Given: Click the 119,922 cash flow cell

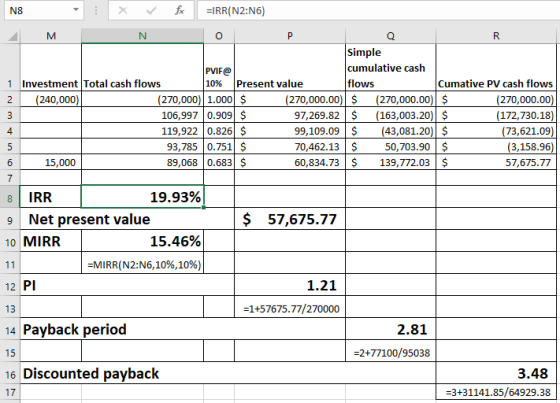Looking at the screenshot, I should click(142, 131).
